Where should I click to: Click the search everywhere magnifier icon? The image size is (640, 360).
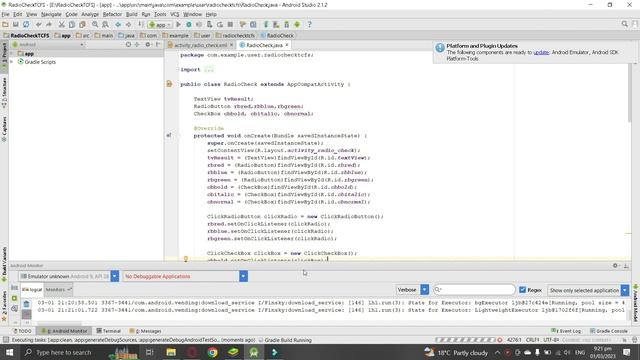click(624, 24)
